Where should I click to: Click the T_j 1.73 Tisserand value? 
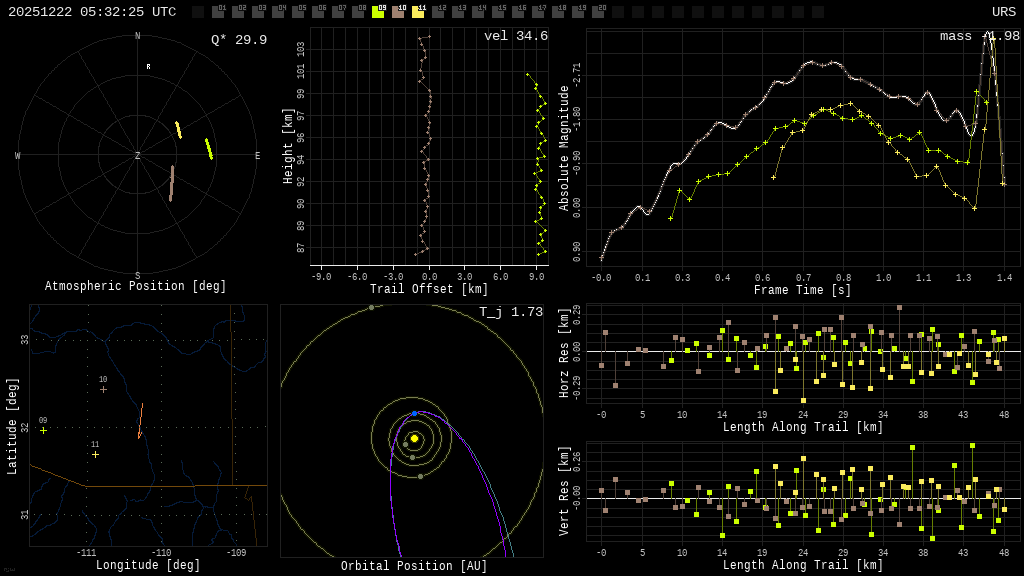pos(511,312)
